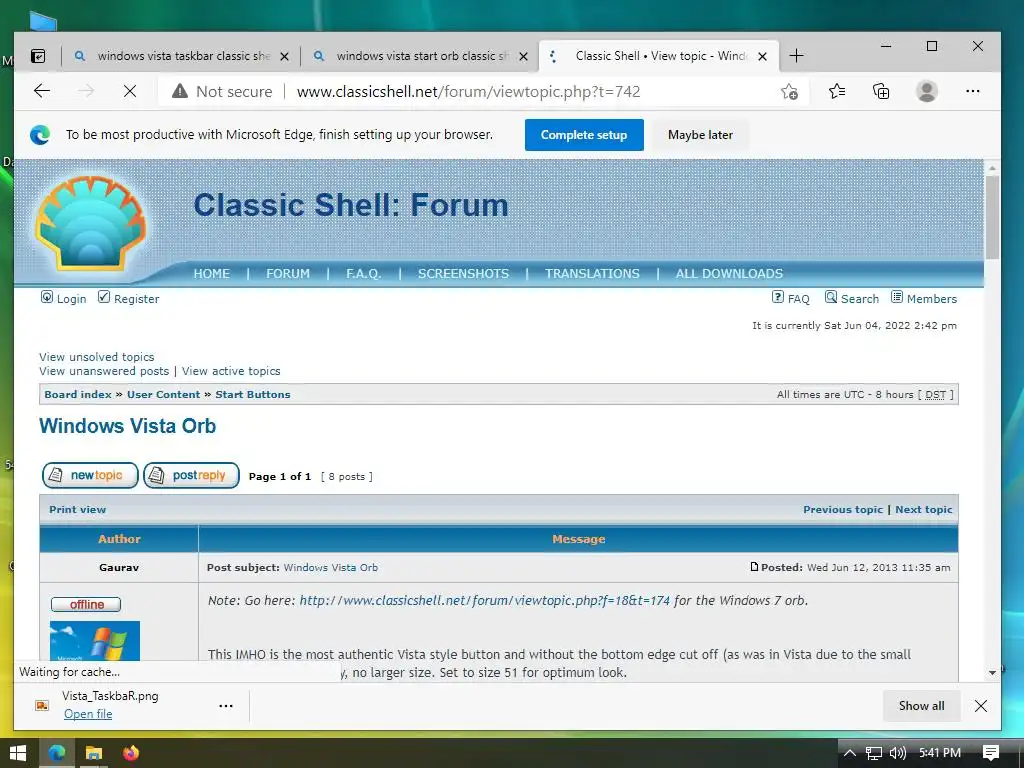This screenshot has height=768, width=1024.
Task: Click the Vista_TaskbaR.png download file icon
Action: [42, 705]
